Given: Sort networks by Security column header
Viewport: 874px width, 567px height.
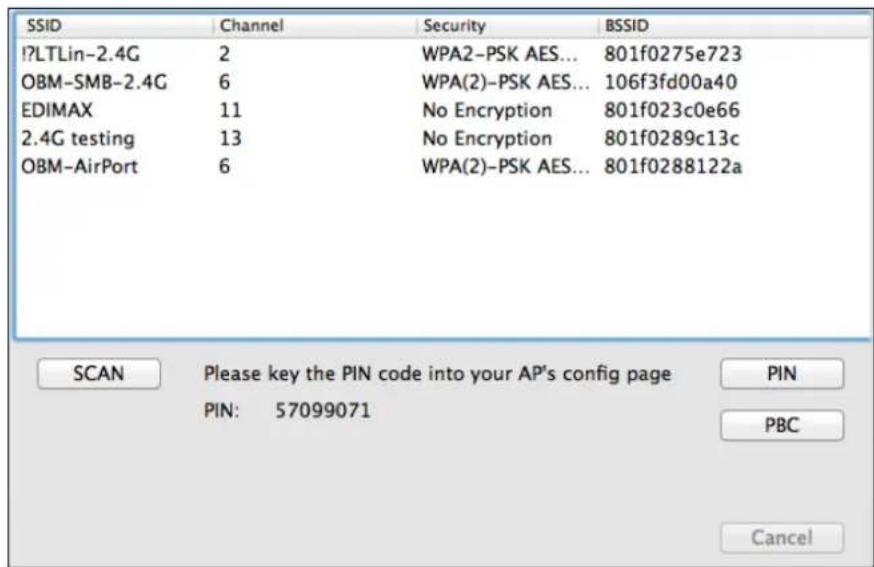Looking at the screenshot, I should click(x=505, y=24).
